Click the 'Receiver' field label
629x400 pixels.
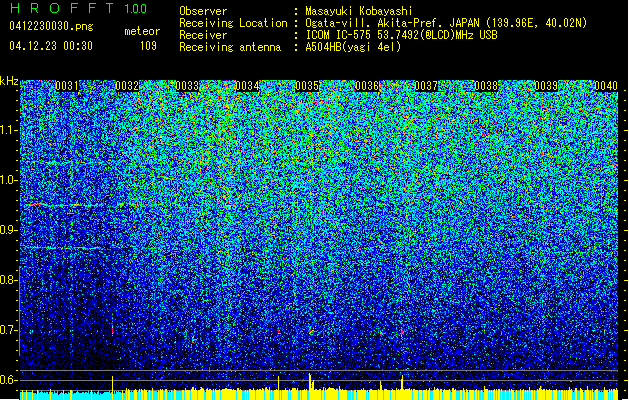(203, 35)
